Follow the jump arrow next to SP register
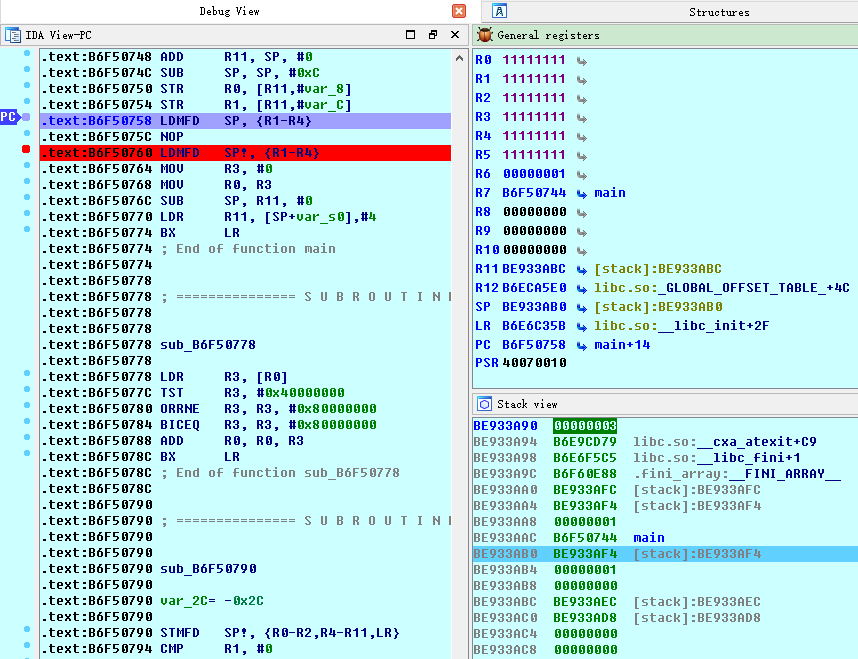The width and height of the screenshot is (858, 659). tap(582, 308)
